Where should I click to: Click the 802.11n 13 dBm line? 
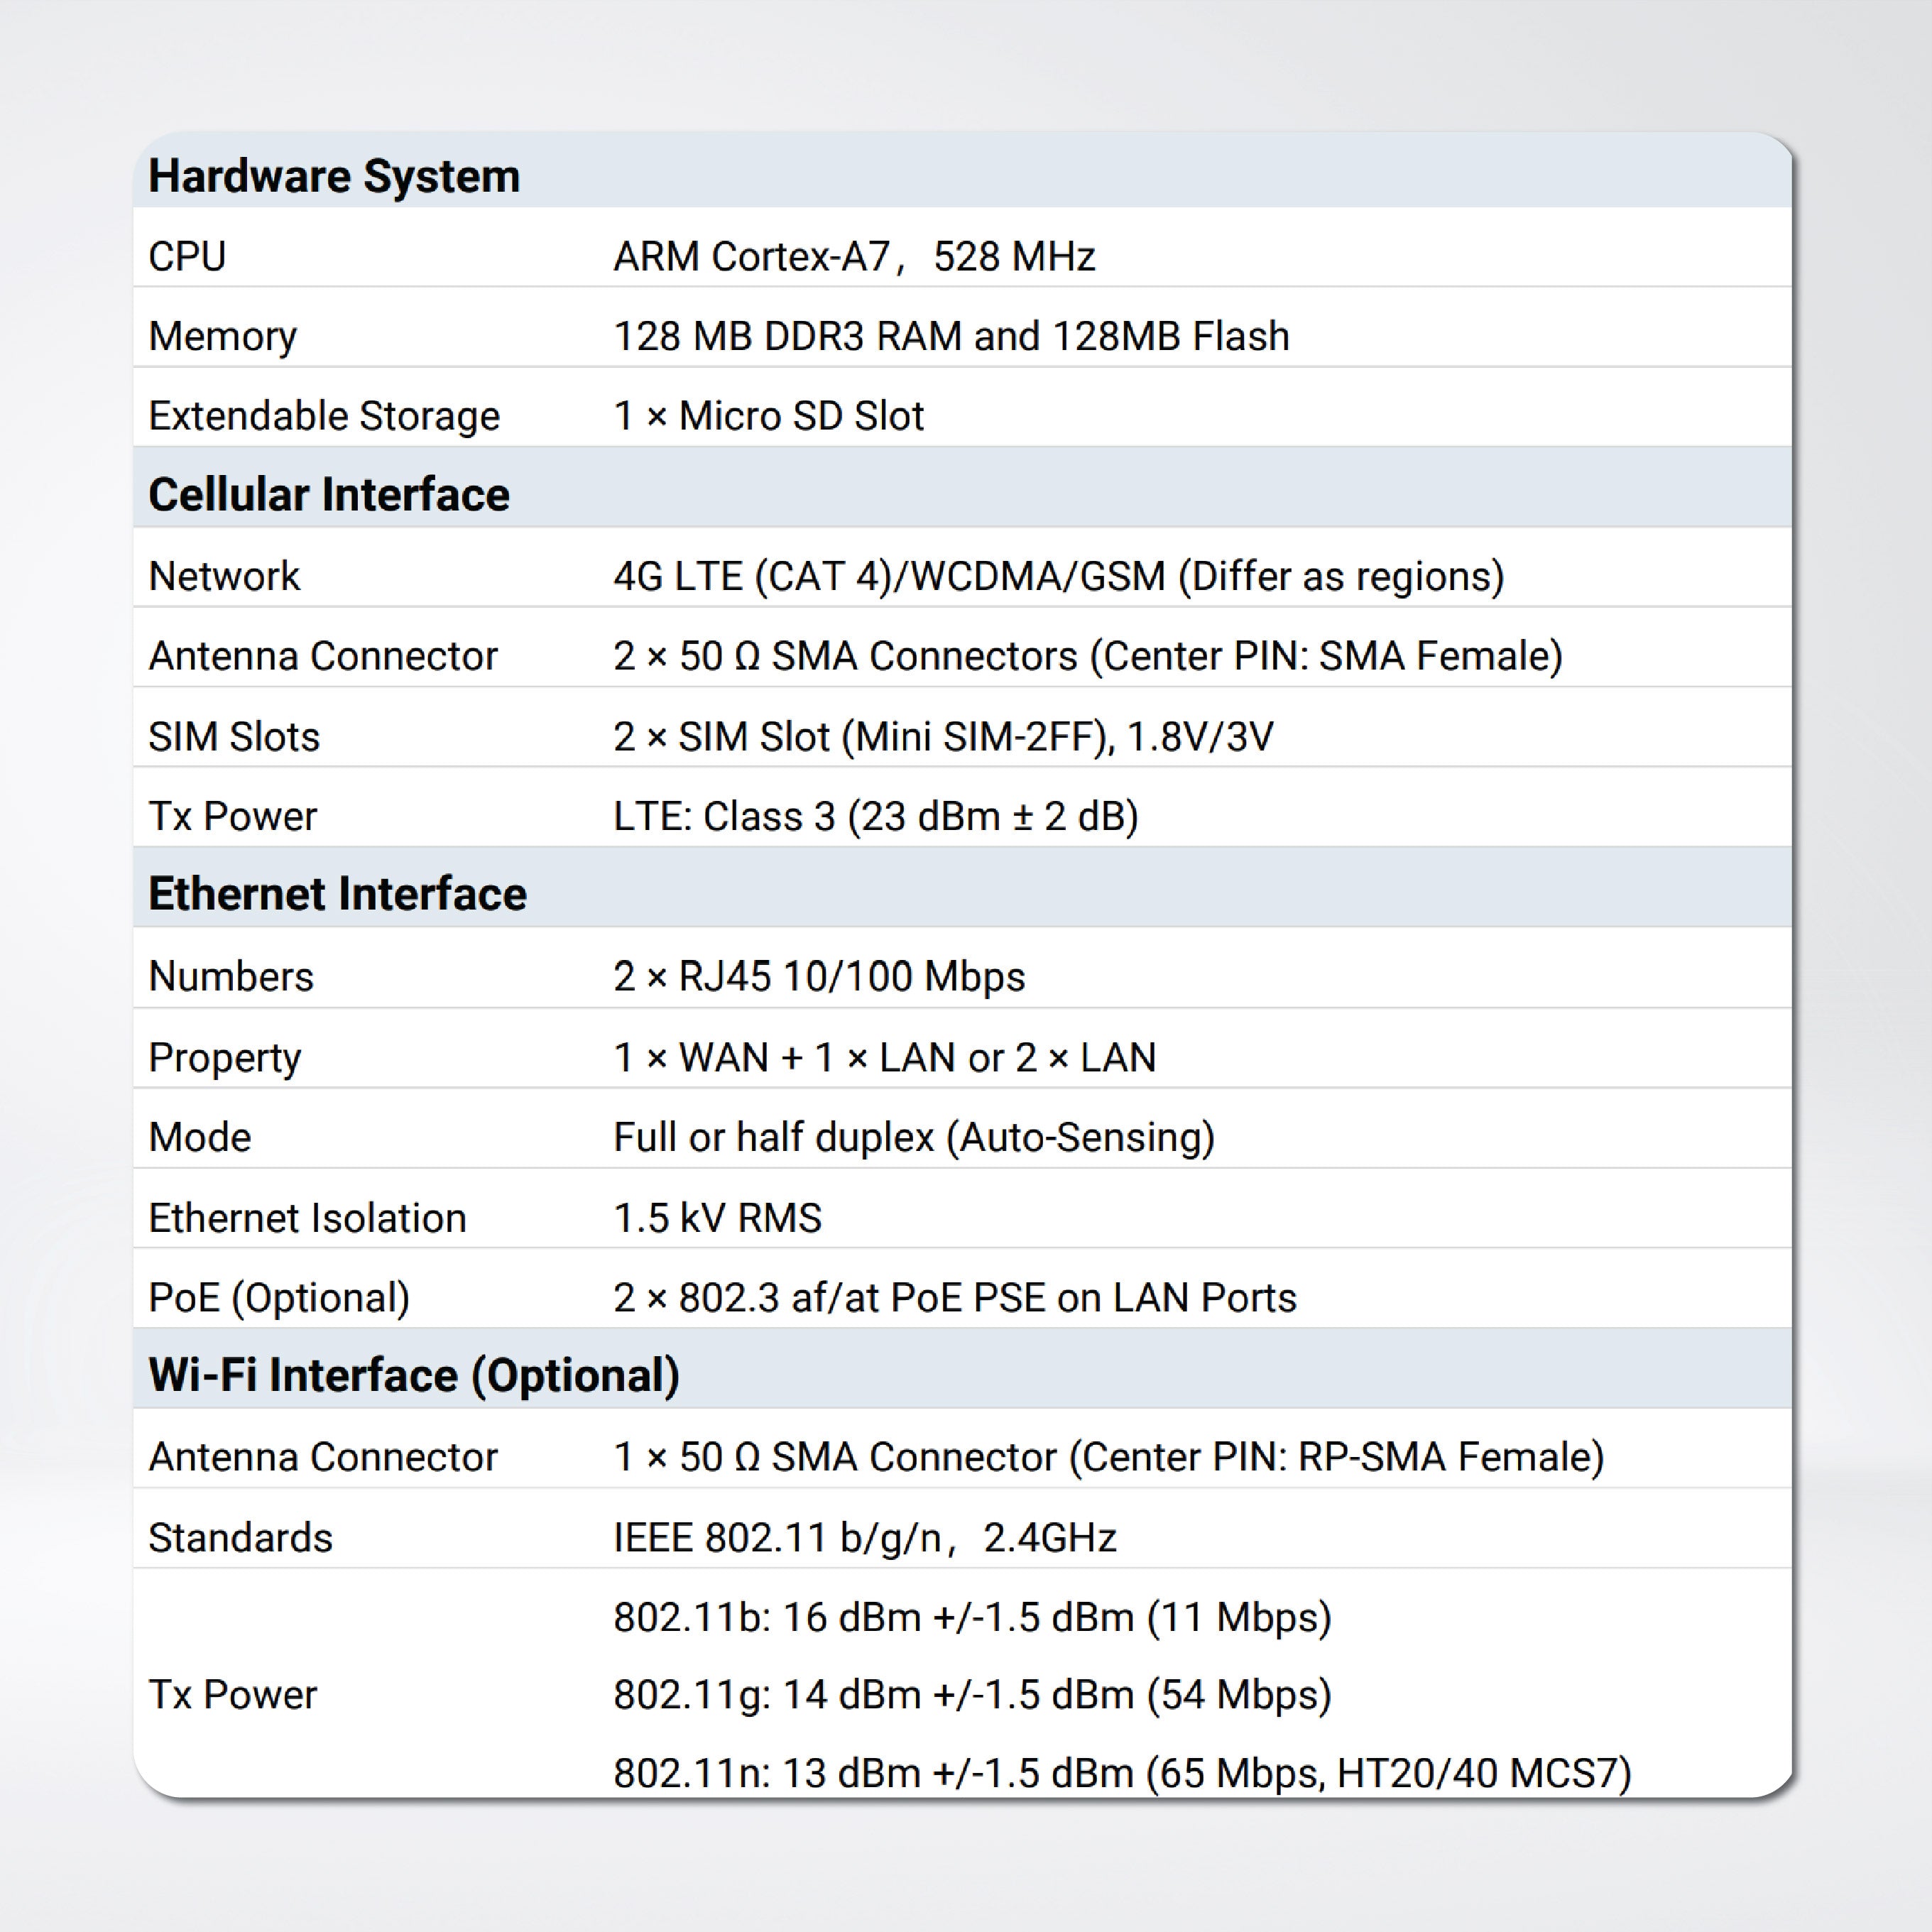point(1121,1773)
